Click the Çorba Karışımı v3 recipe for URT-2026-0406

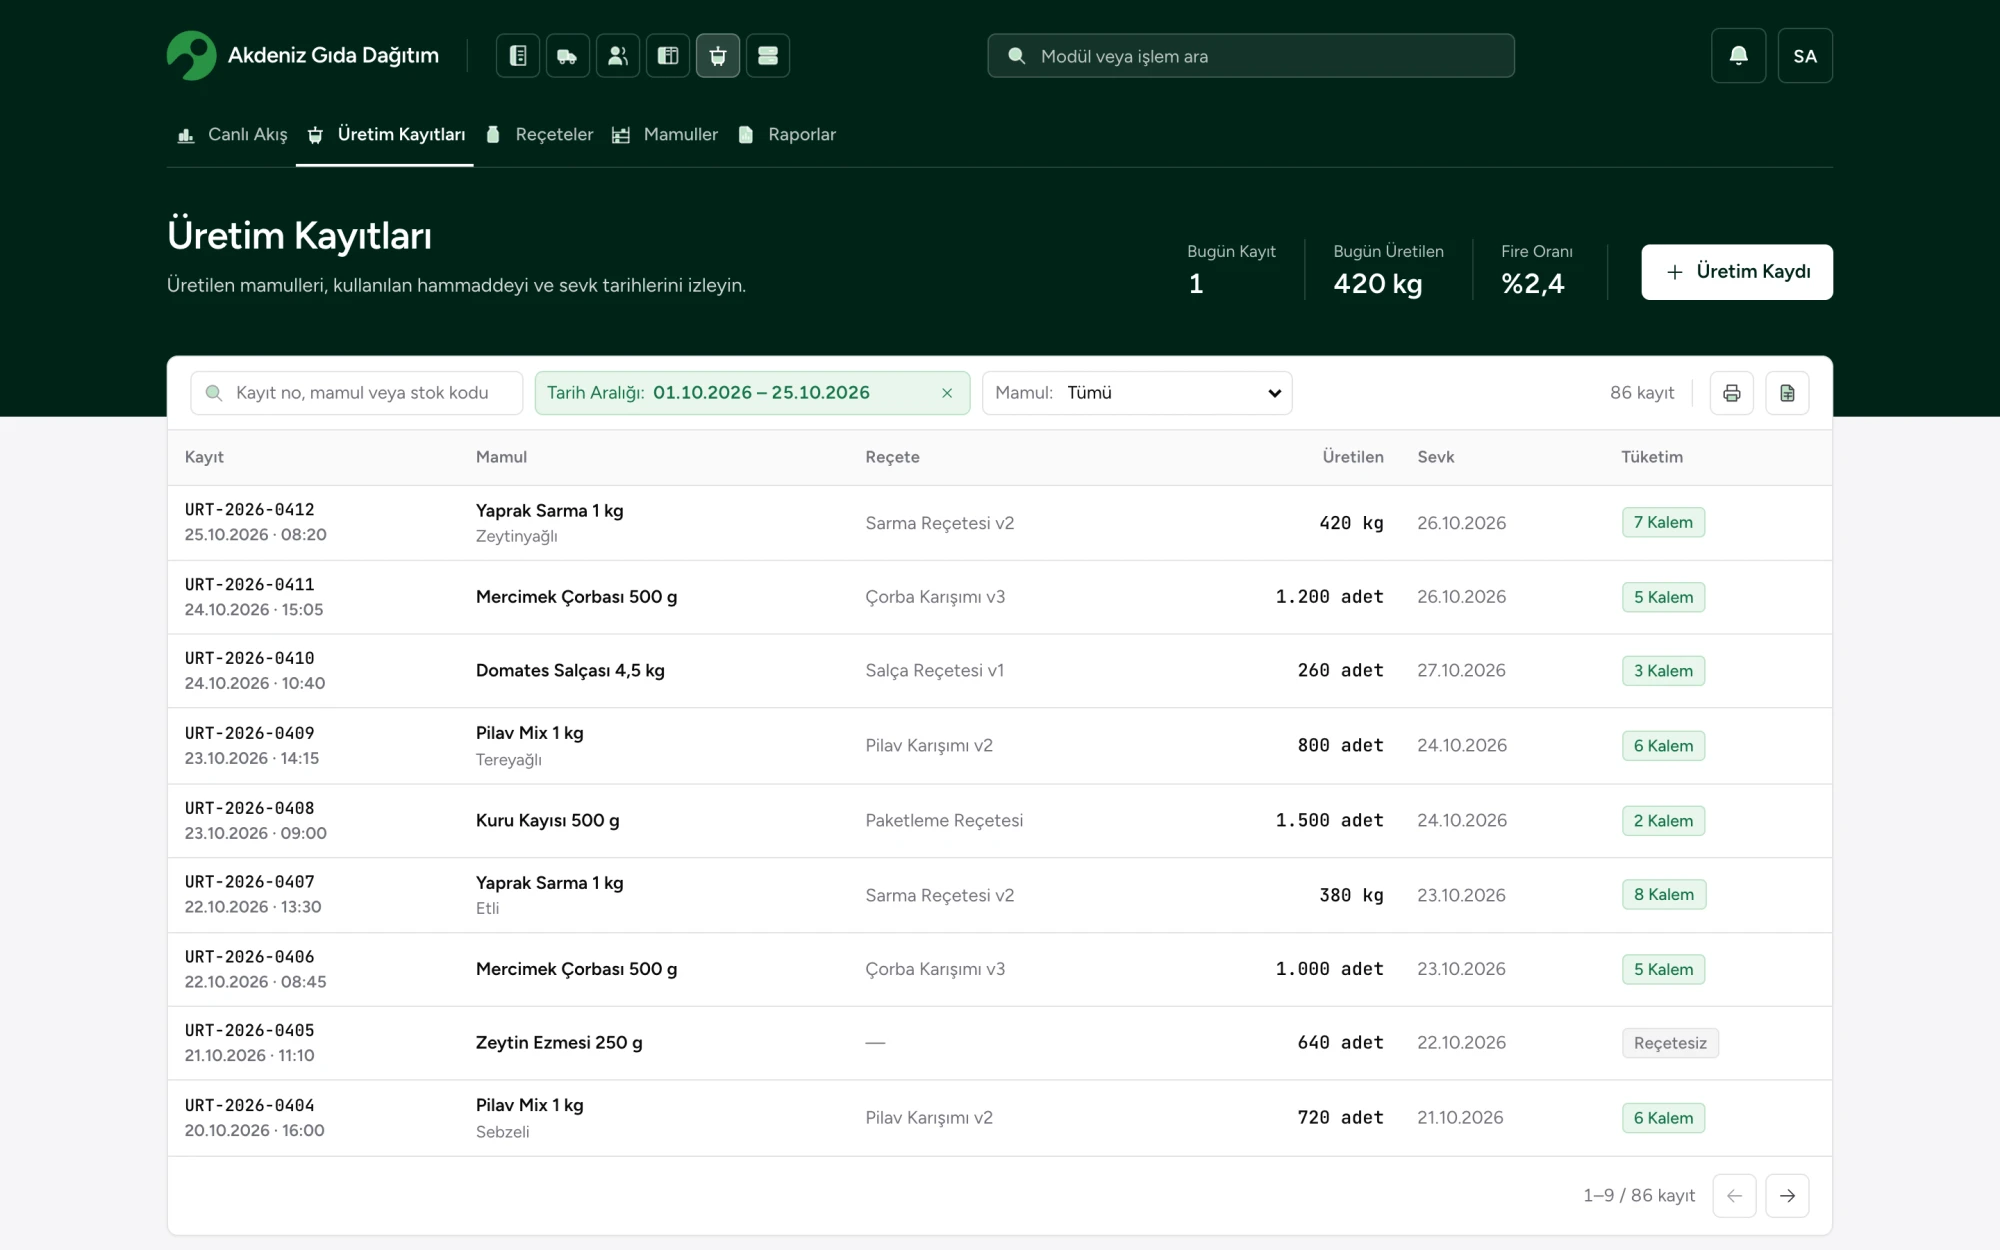pos(935,969)
